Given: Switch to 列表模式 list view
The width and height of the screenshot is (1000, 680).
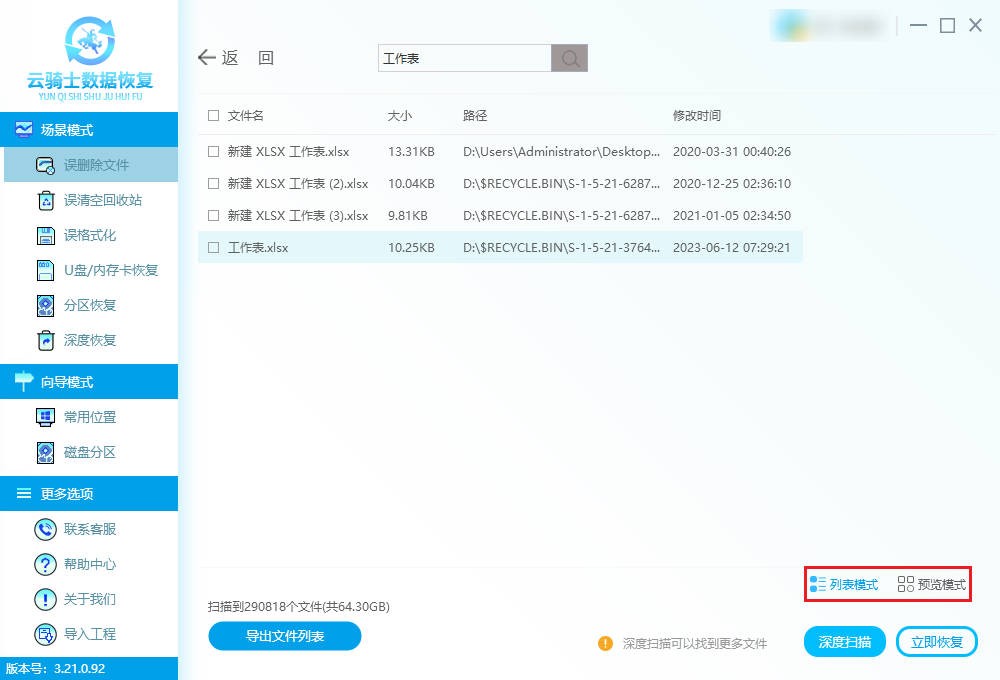Looking at the screenshot, I should click(x=844, y=584).
